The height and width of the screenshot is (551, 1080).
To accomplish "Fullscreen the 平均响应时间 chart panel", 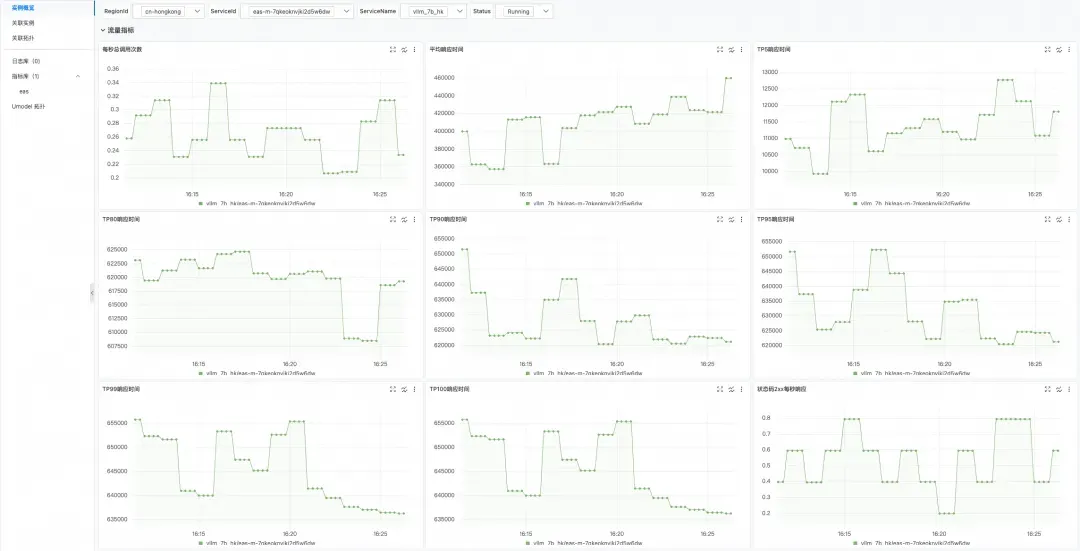I will pyautogui.click(x=720, y=50).
